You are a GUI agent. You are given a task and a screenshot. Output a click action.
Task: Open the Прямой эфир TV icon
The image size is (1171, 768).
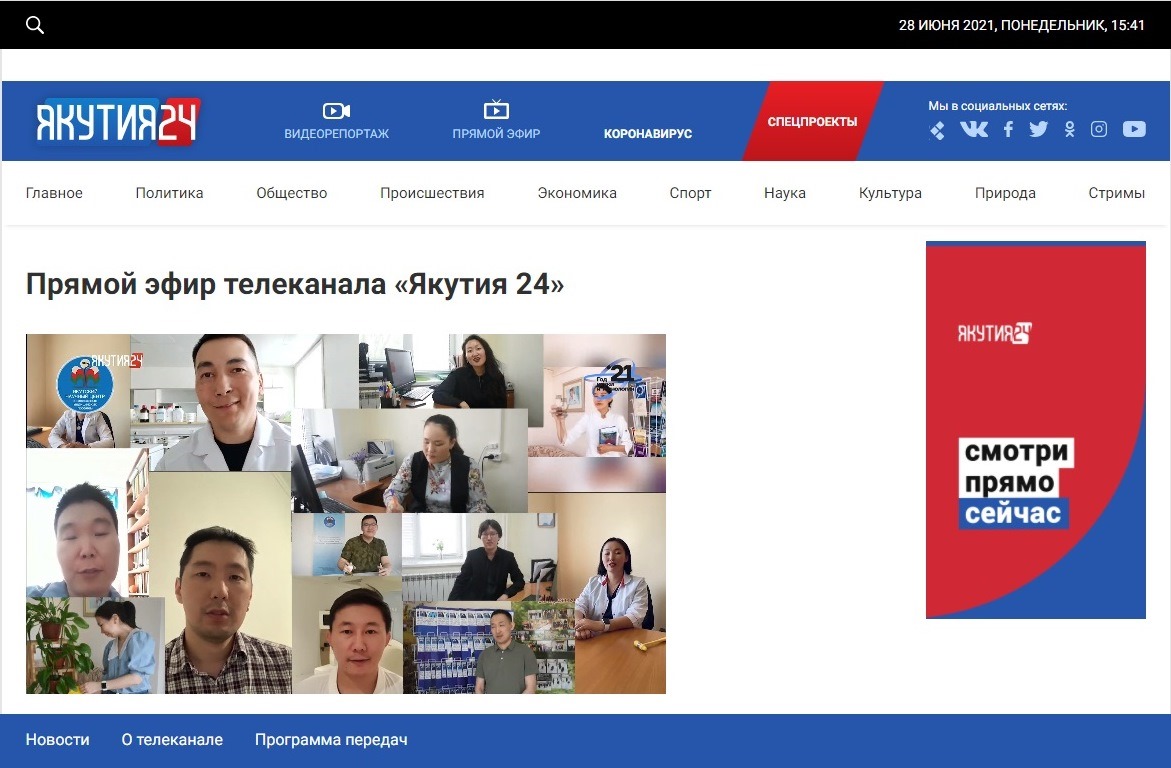[496, 110]
